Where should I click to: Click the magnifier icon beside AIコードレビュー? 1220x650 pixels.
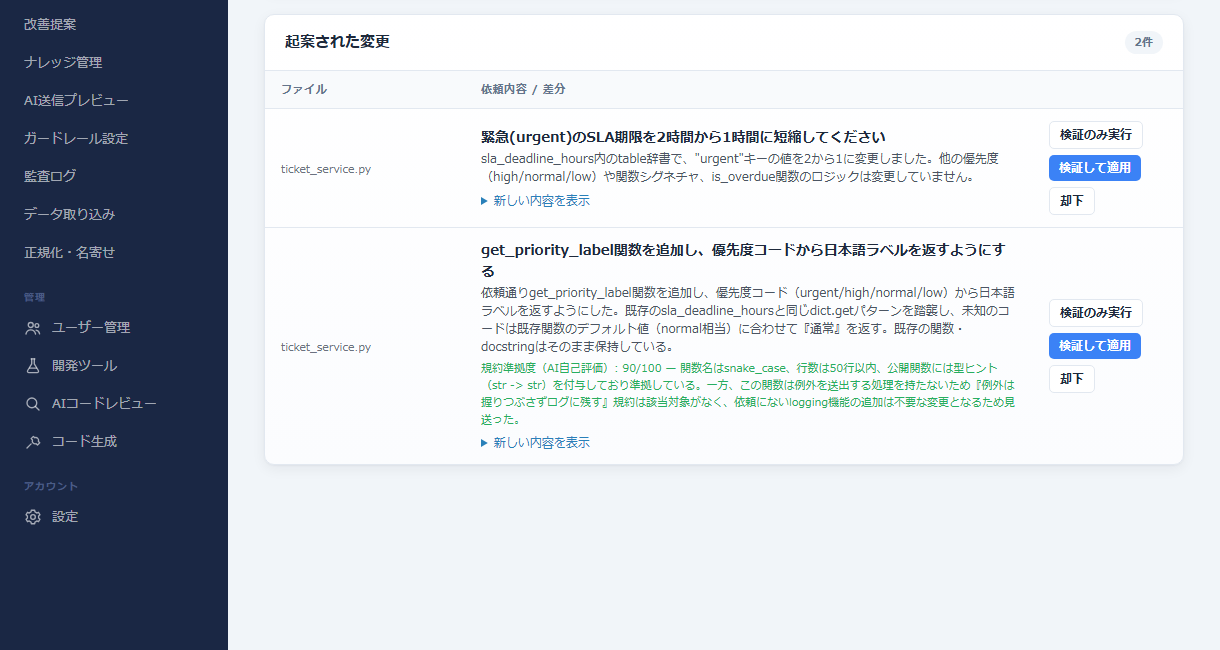pos(33,403)
